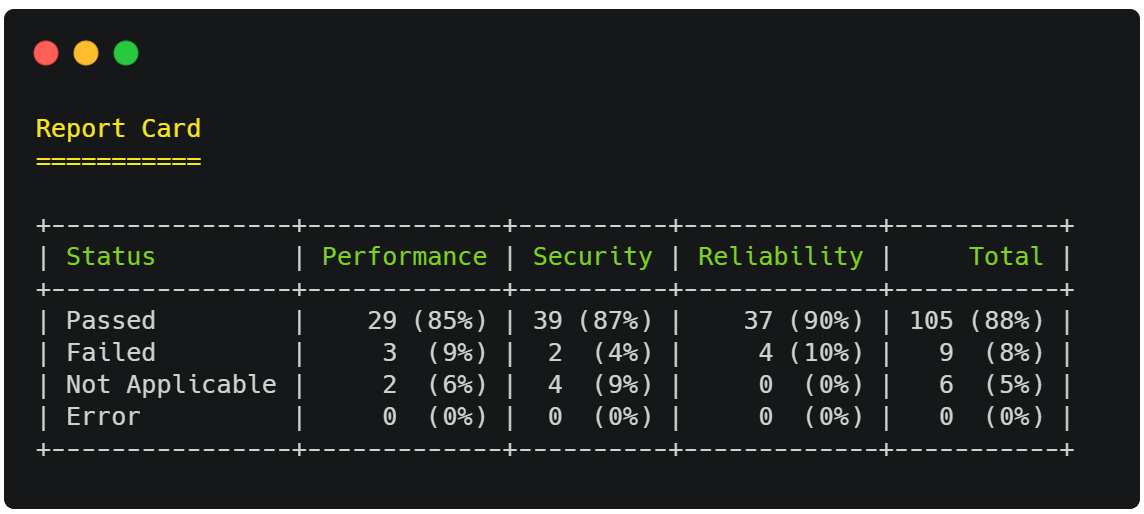Click the Report Card heading
This screenshot has width=1144, height=514.
(118, 128)
